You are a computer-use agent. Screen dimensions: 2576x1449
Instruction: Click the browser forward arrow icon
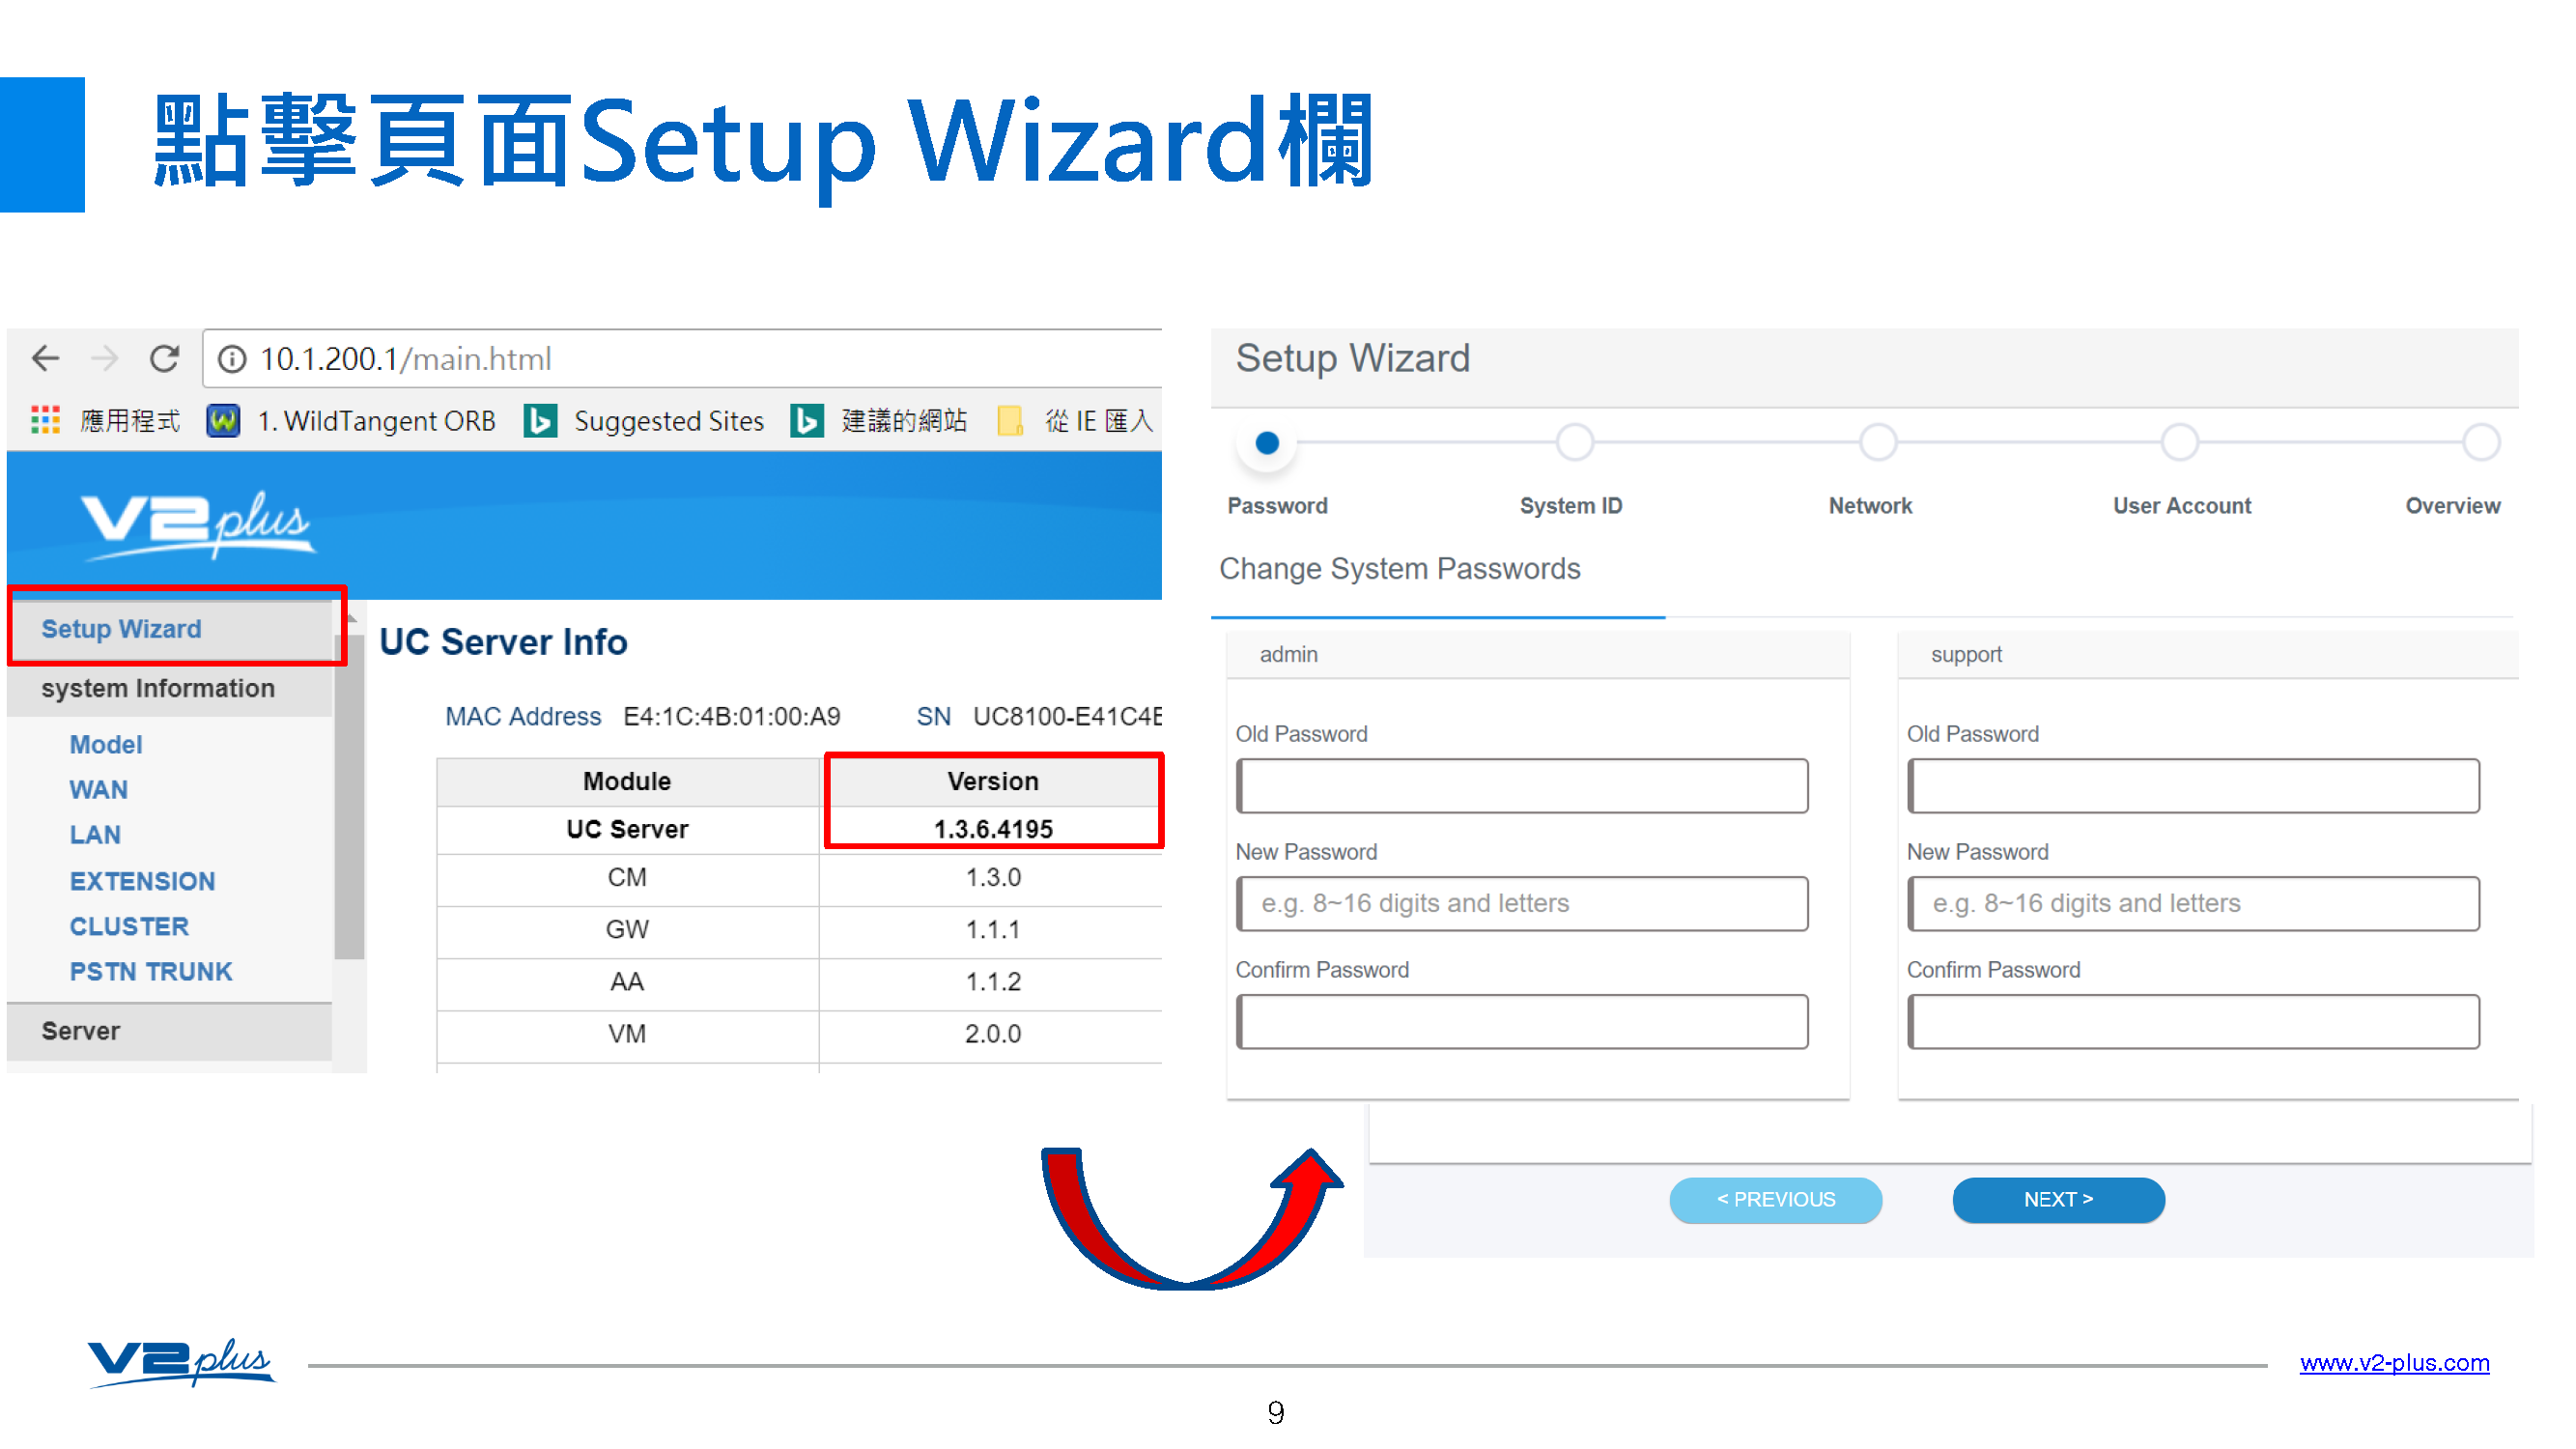point(104,358)
